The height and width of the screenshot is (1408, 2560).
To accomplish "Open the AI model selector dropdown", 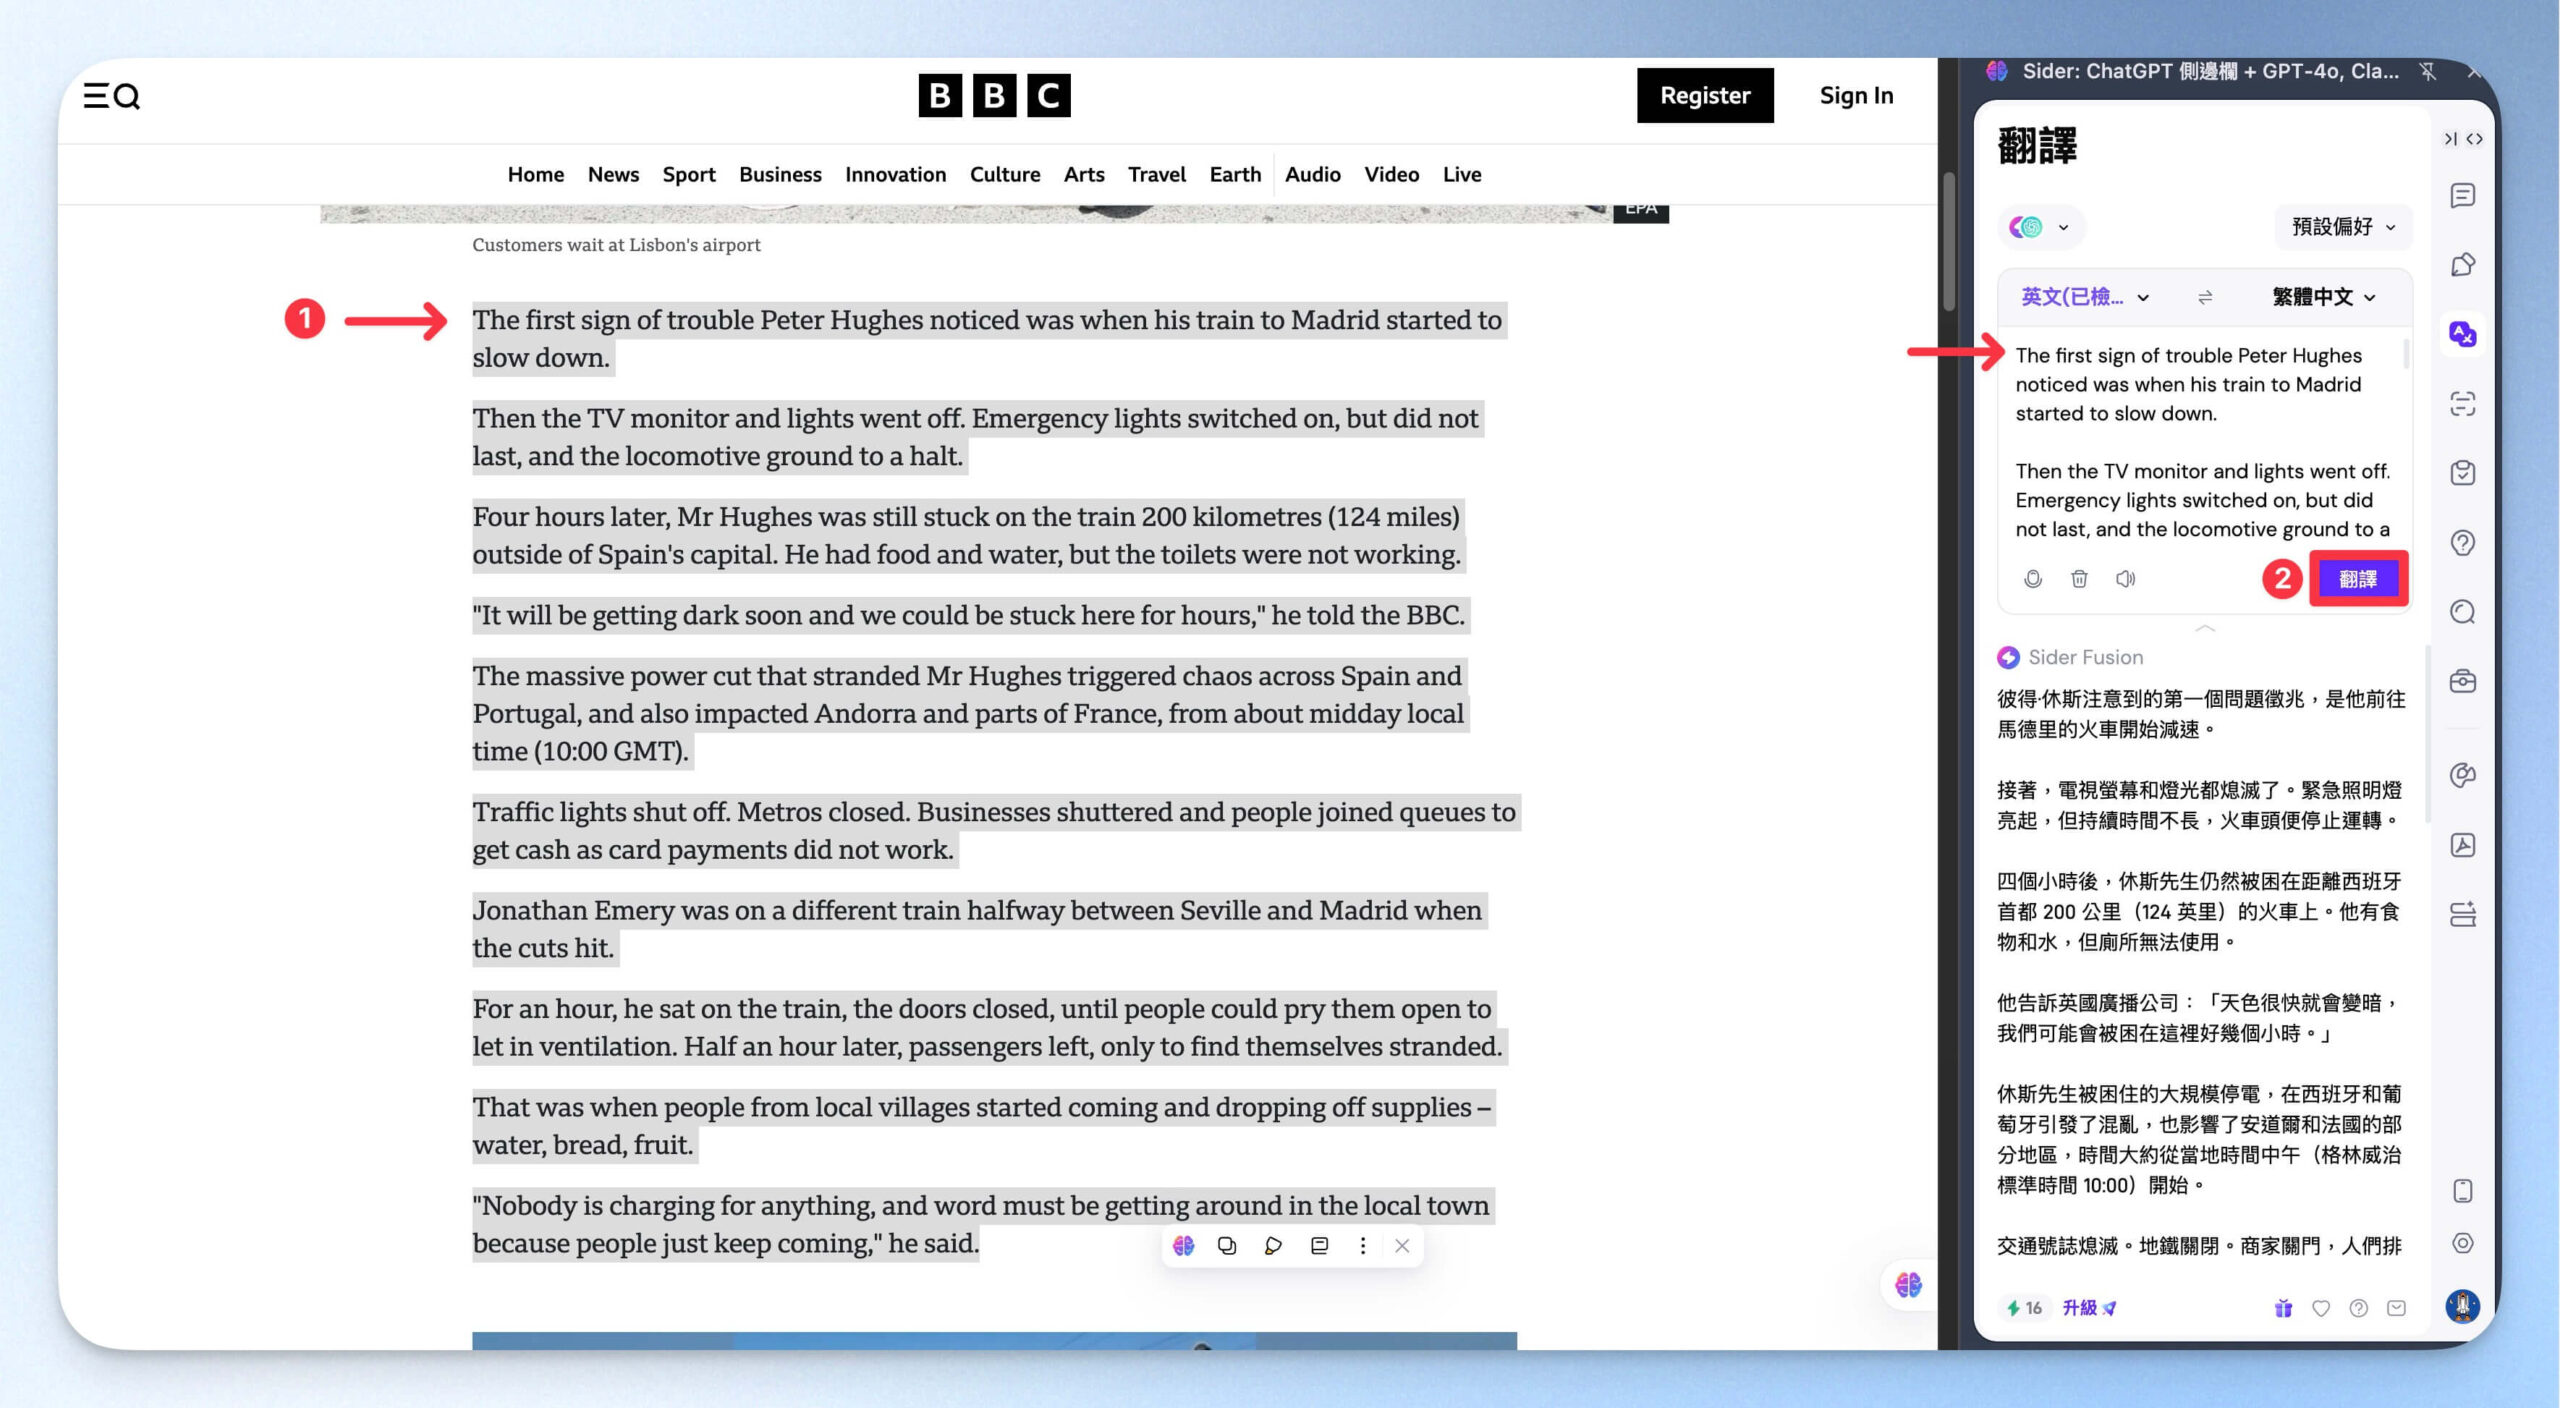I will click(x=2040, y=227).
